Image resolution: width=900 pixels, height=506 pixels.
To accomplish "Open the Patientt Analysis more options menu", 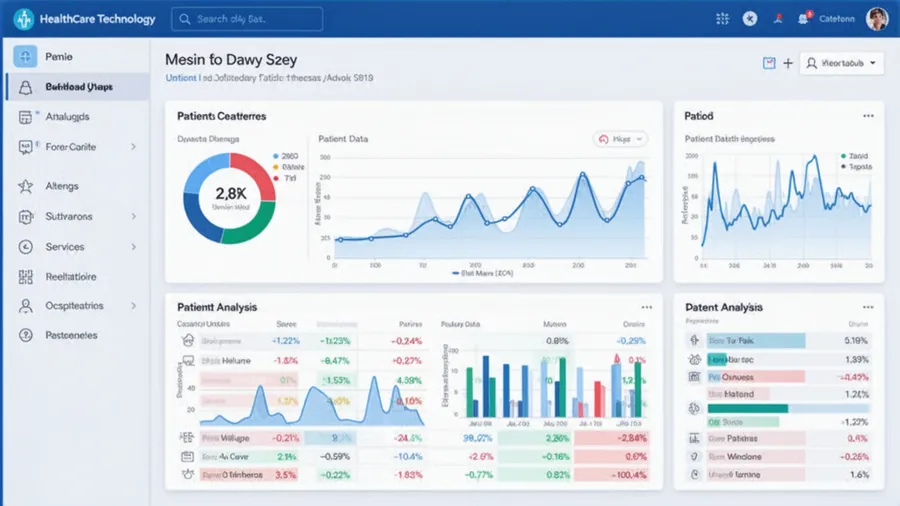I will pos(647,308).
